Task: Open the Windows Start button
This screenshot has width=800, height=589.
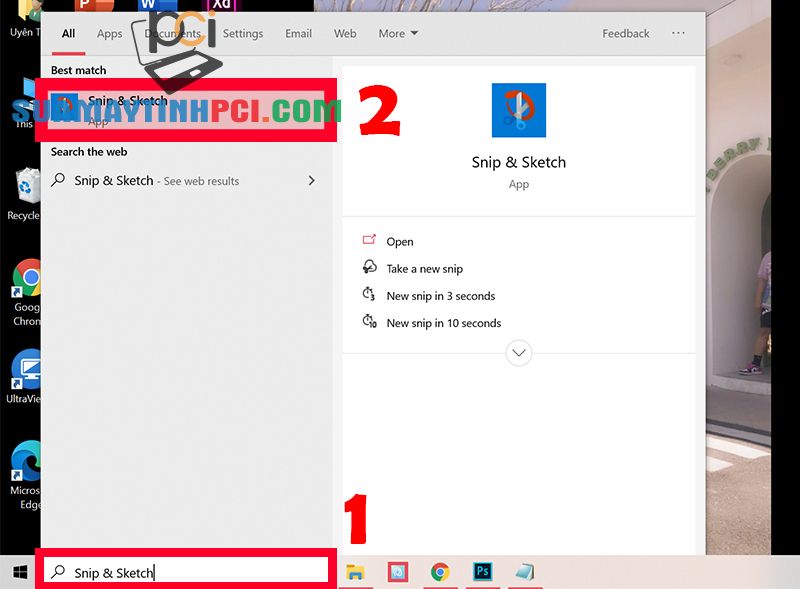Action: [20, 572]
